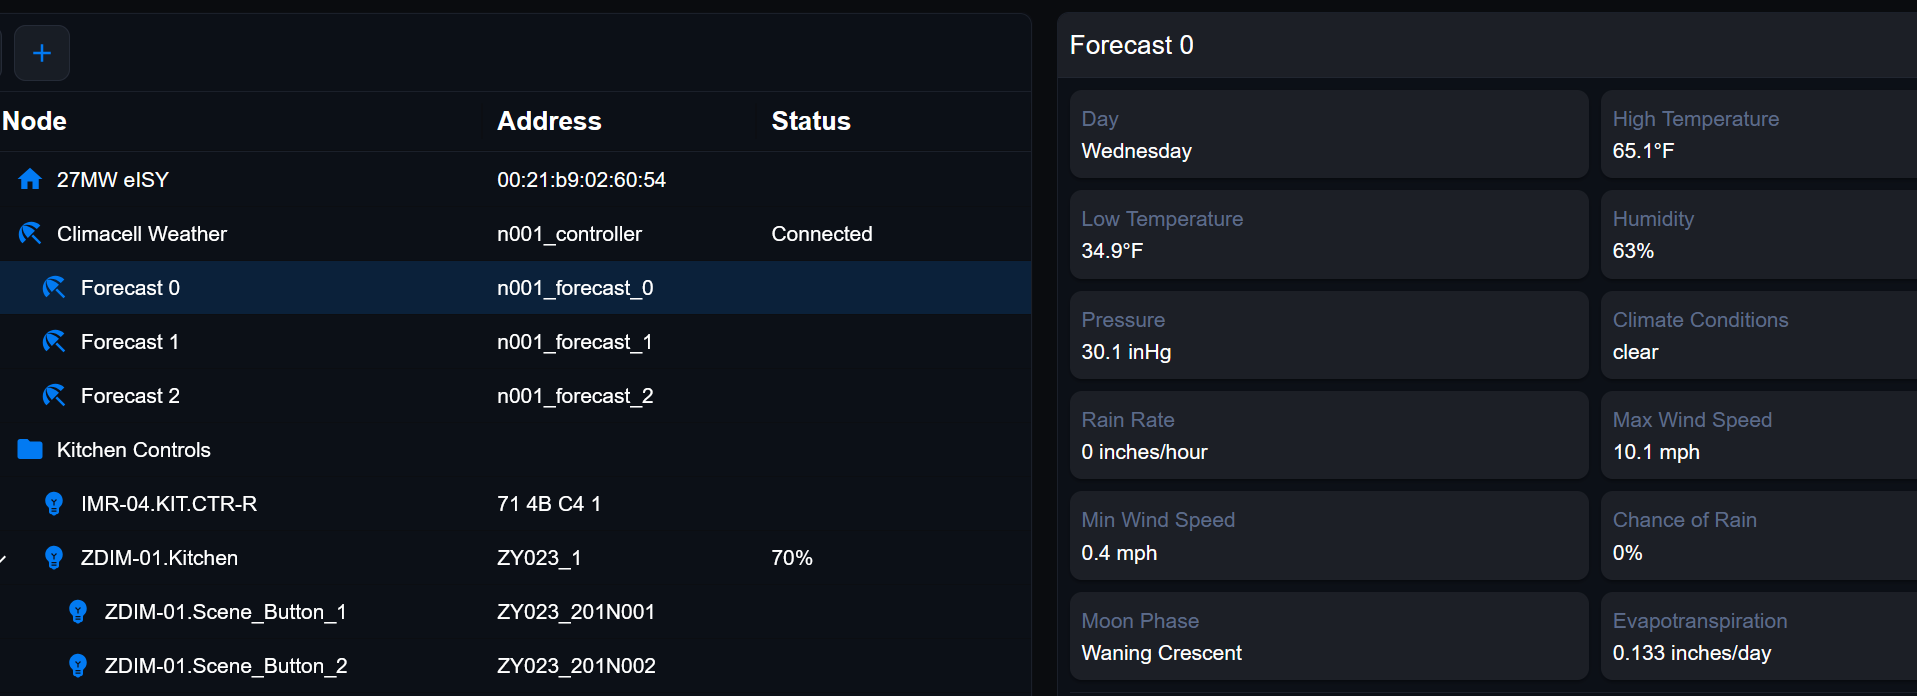The height and width of the screenshot is (696, 1917).
Task: Click the Moon Phase Waning Crescent card
Action: 1329,636
